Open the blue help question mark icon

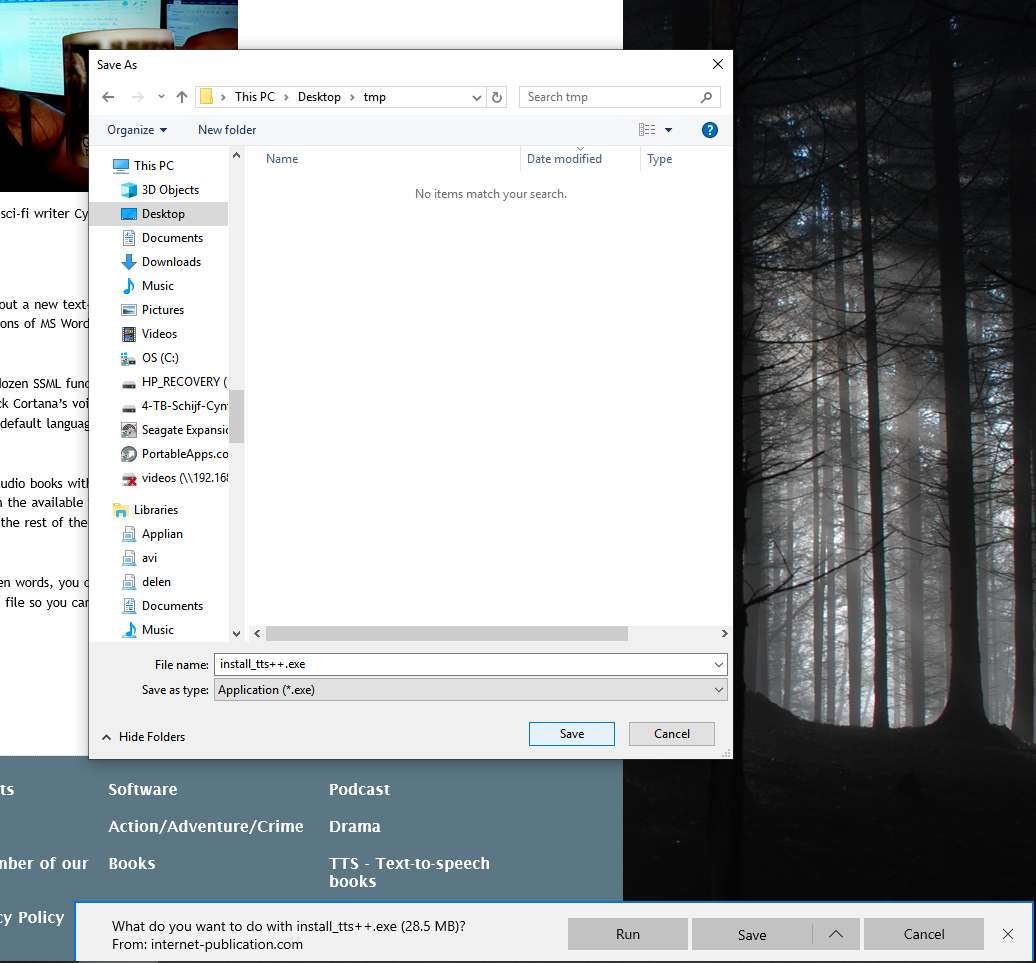click(x=710, y=130)
